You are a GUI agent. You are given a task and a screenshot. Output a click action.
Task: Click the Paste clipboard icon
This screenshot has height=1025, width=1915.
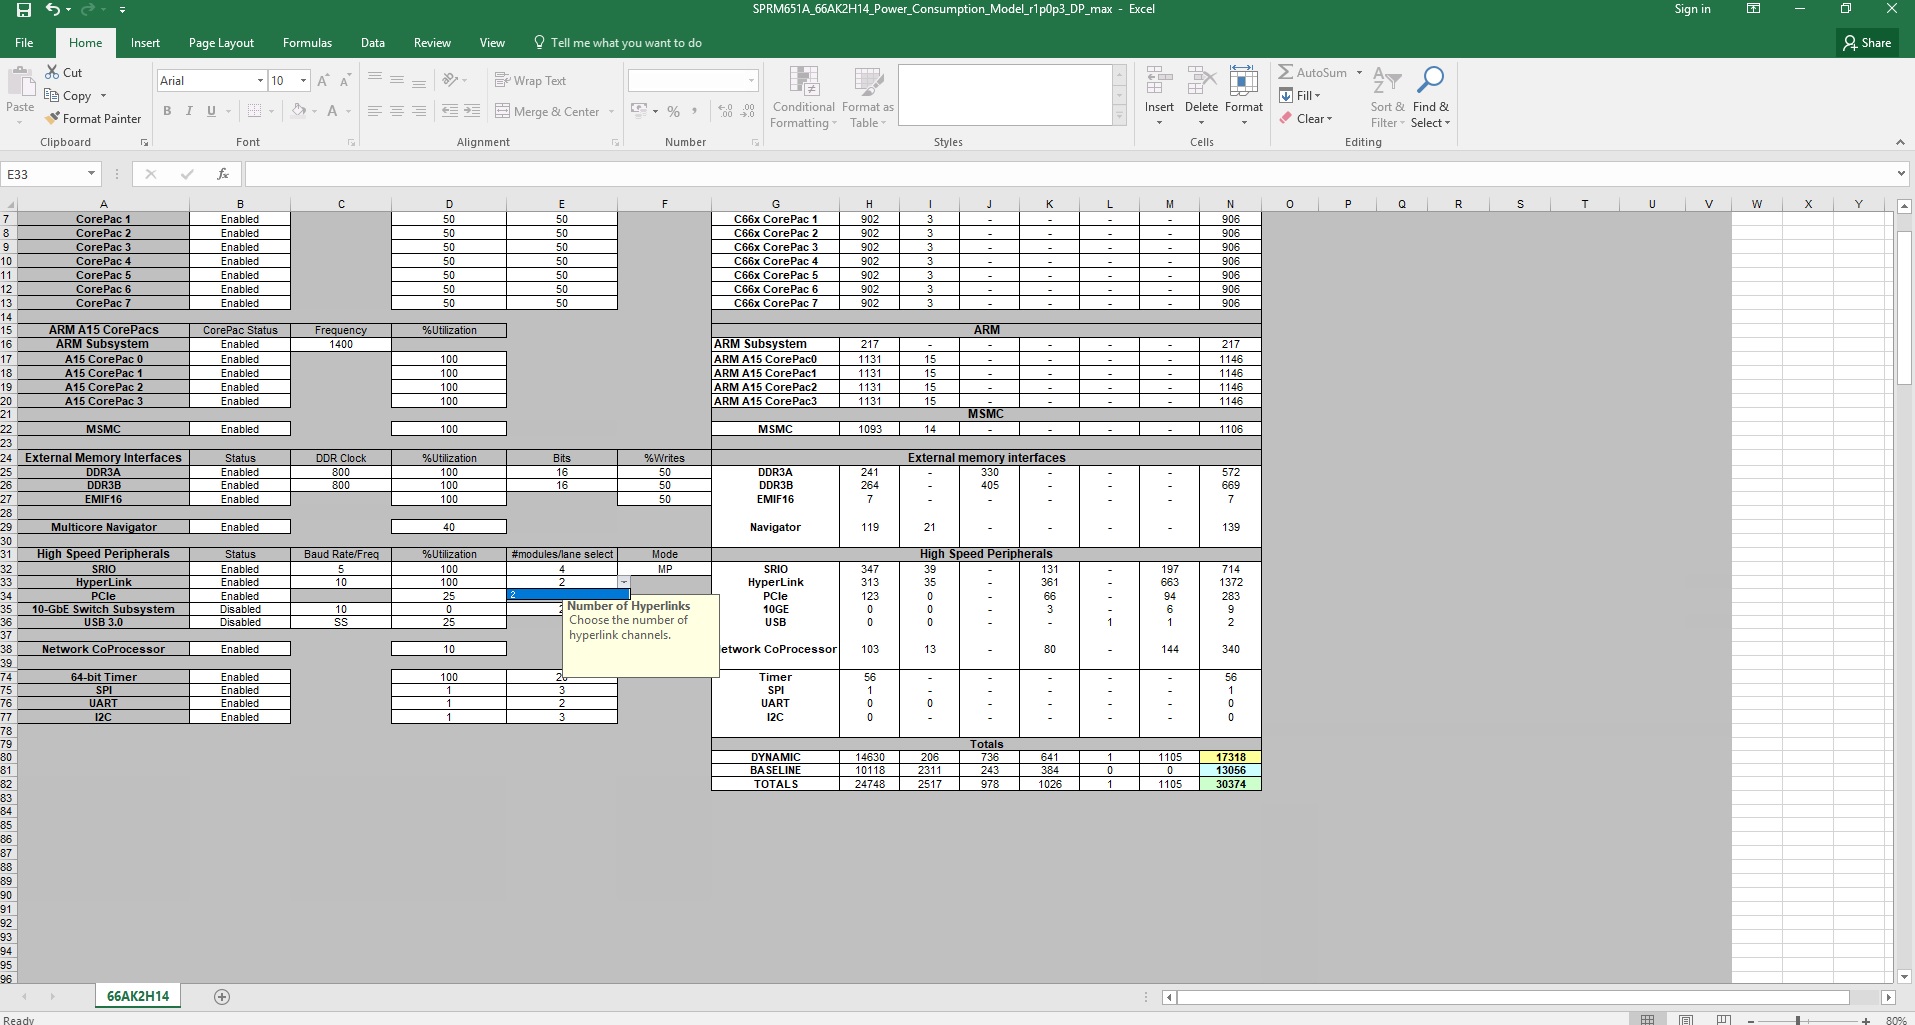click(20, 83)
